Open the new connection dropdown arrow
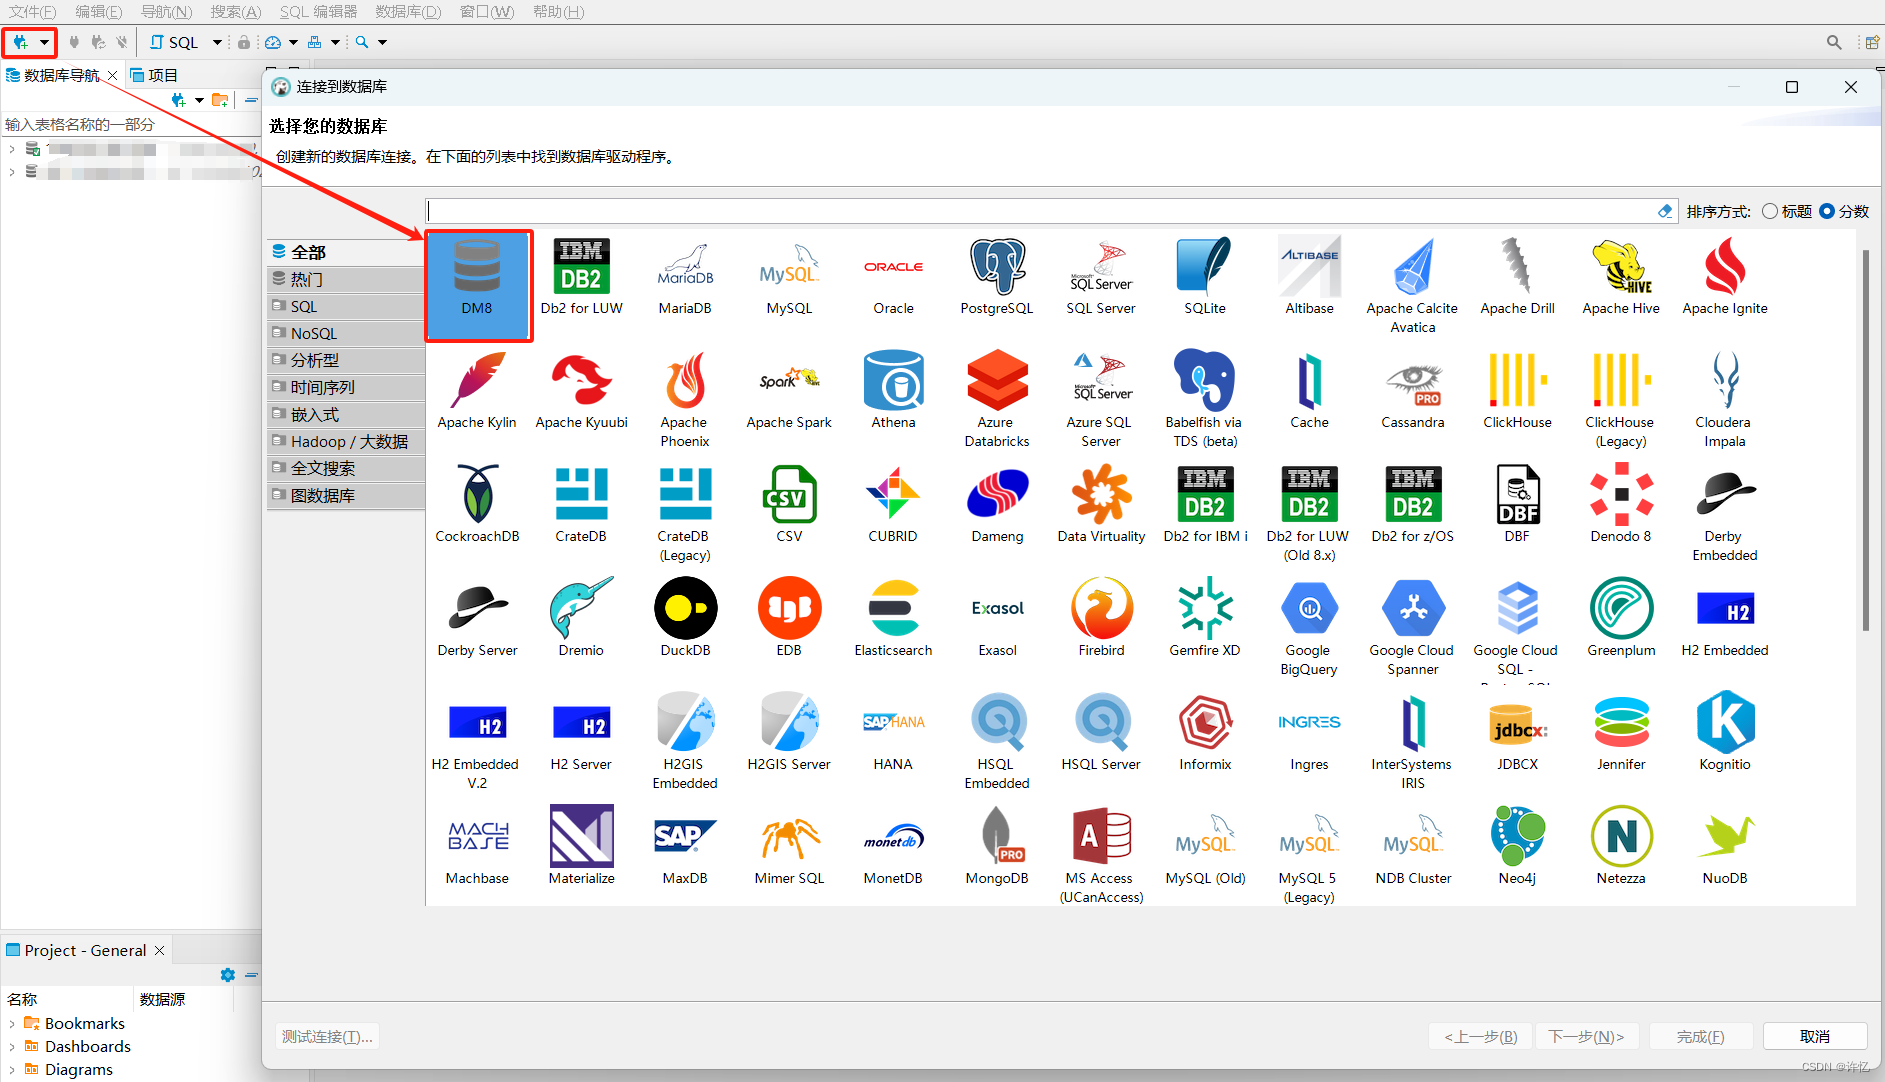 [44, 42]
